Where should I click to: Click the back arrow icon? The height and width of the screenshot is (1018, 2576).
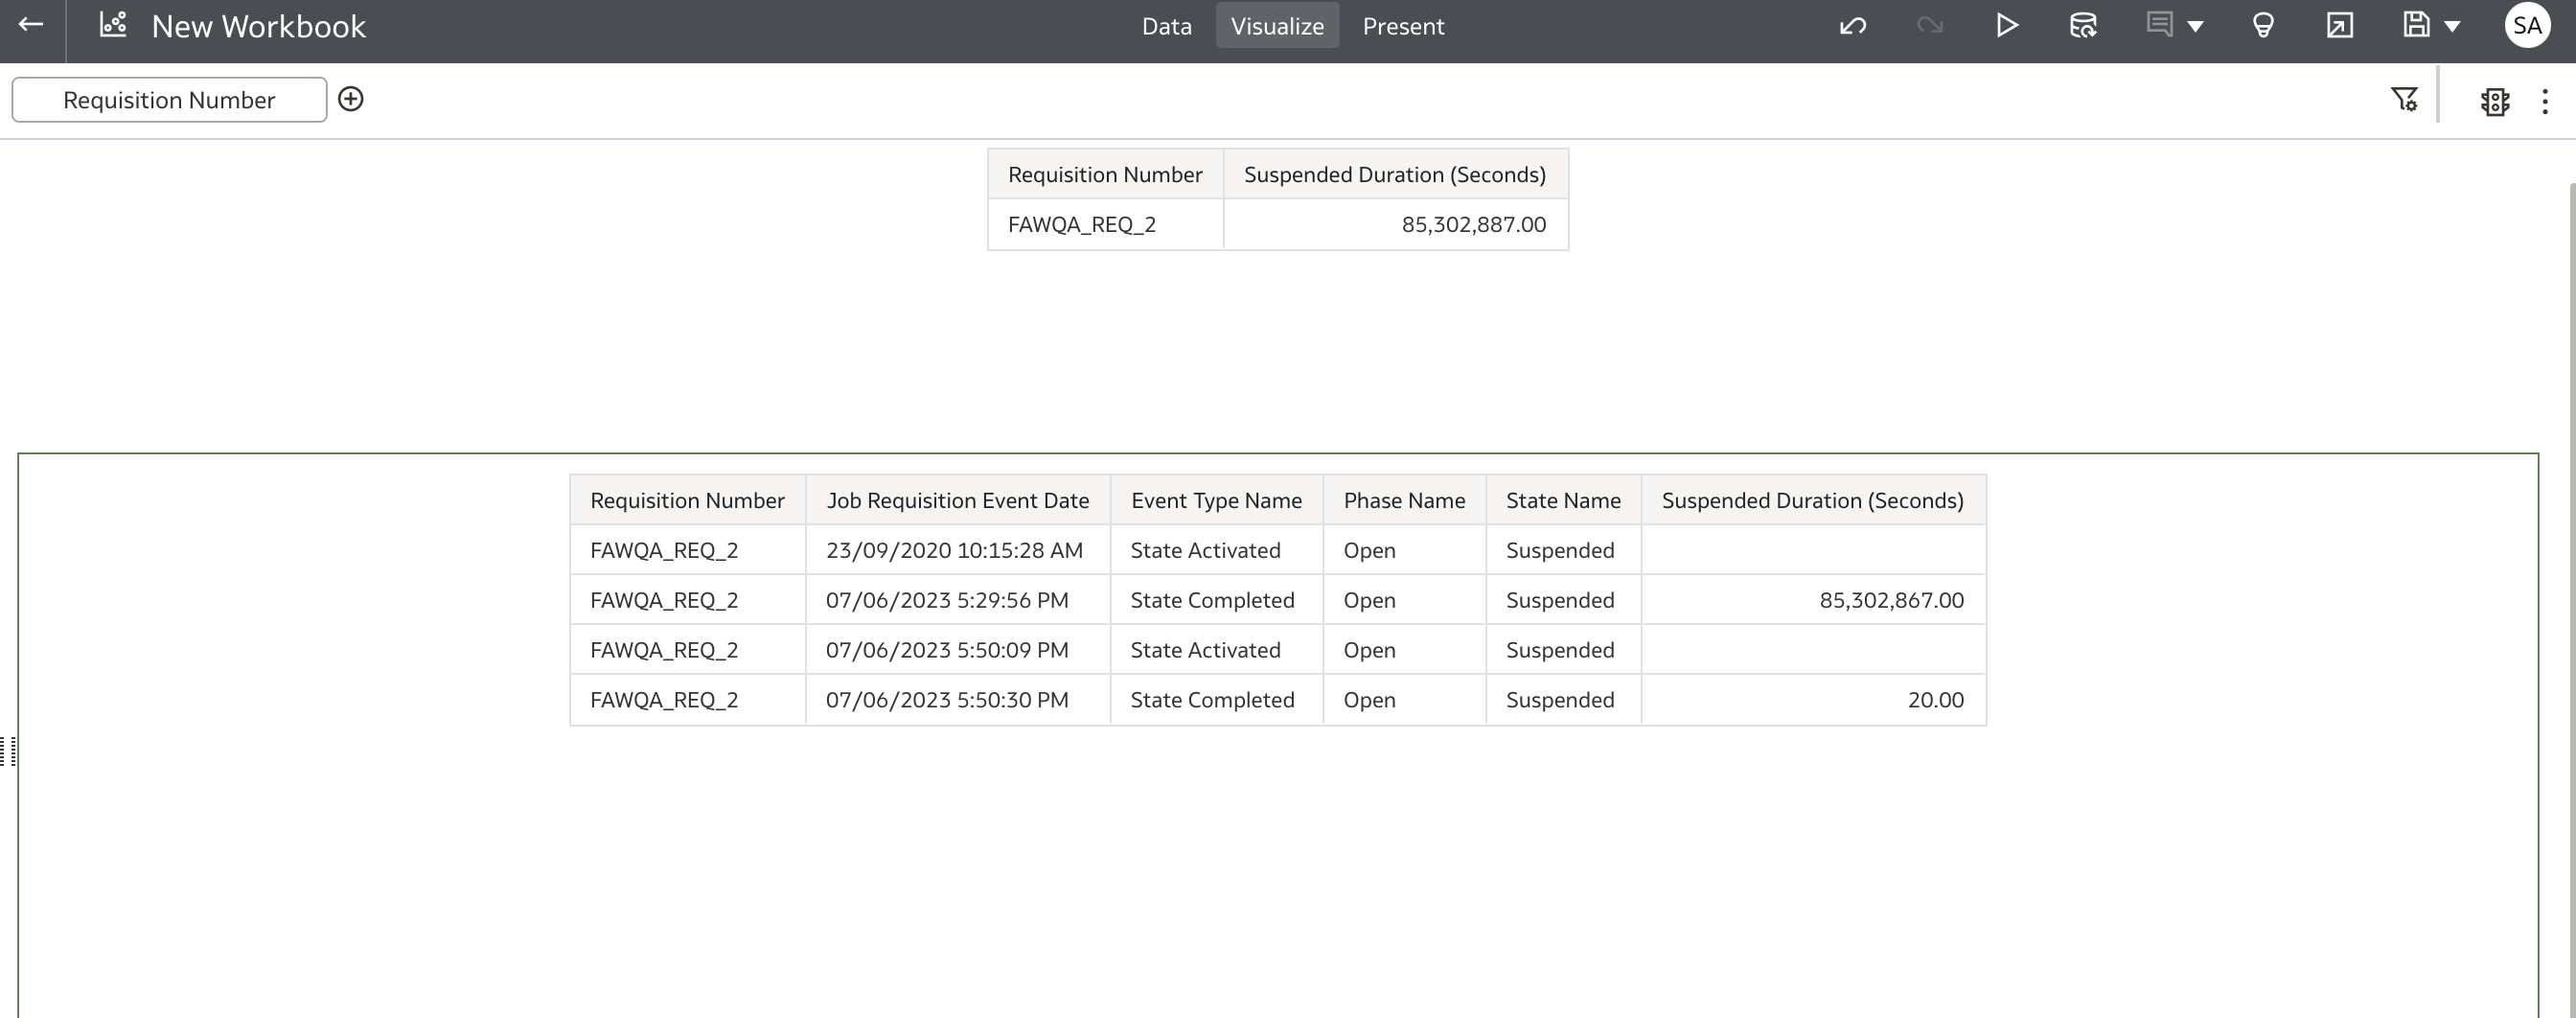coord(31,25)
